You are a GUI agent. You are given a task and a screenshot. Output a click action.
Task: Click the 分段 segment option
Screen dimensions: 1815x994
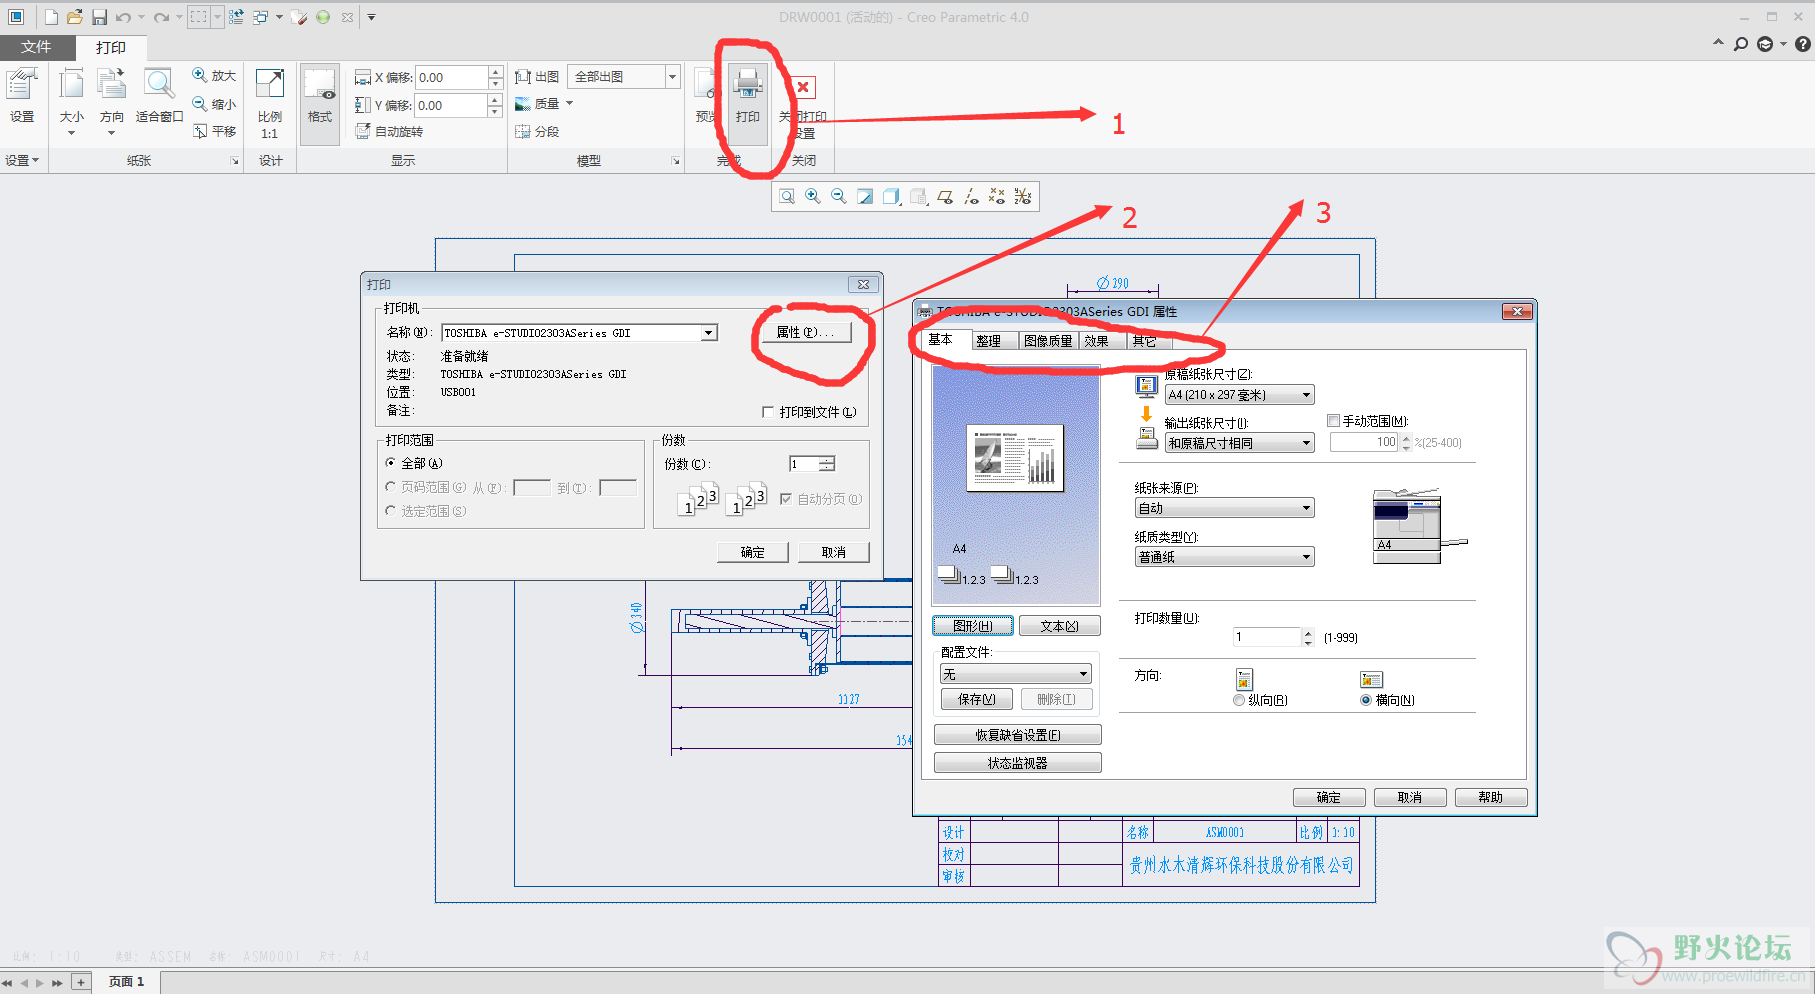pos(537,131)
